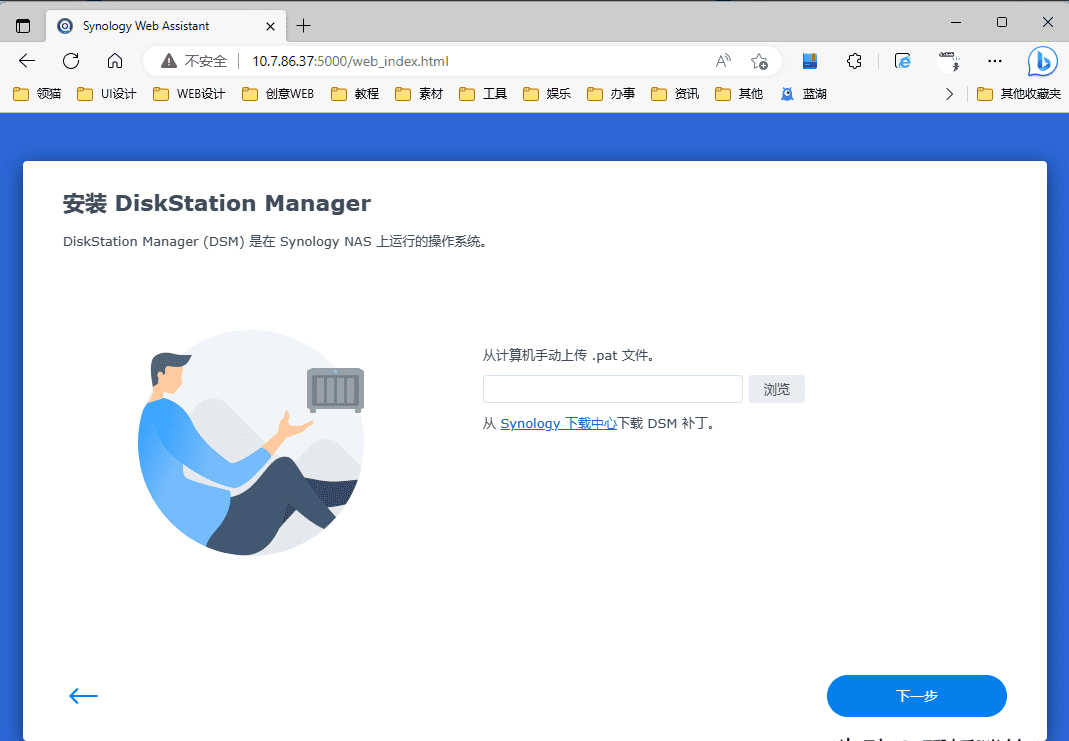Open the 蓝湖 bookmark
This screenshot has width=1069, height=741.
tap(804, 94)
